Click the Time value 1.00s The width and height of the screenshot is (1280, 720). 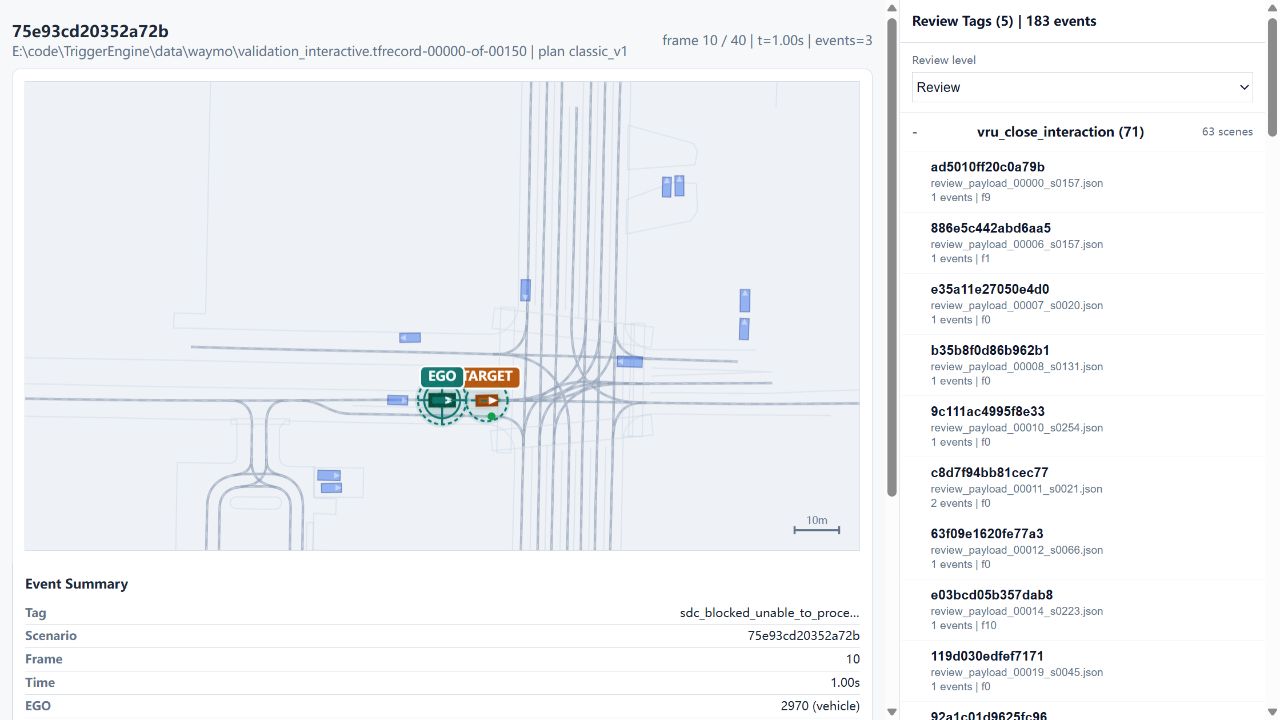(x=845, y=682)
